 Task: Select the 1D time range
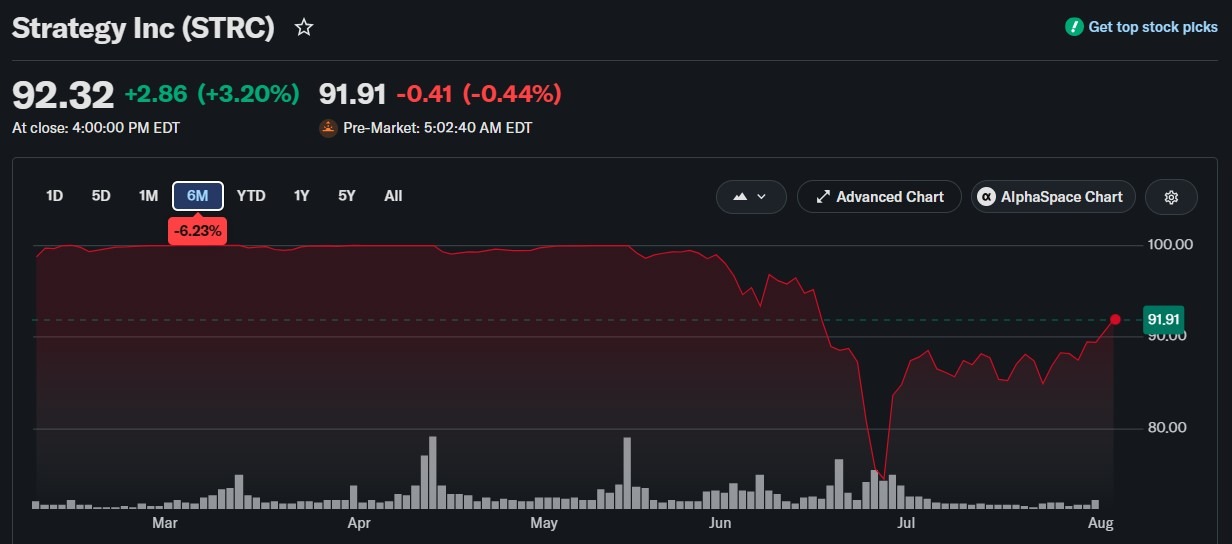coord(55,196)
